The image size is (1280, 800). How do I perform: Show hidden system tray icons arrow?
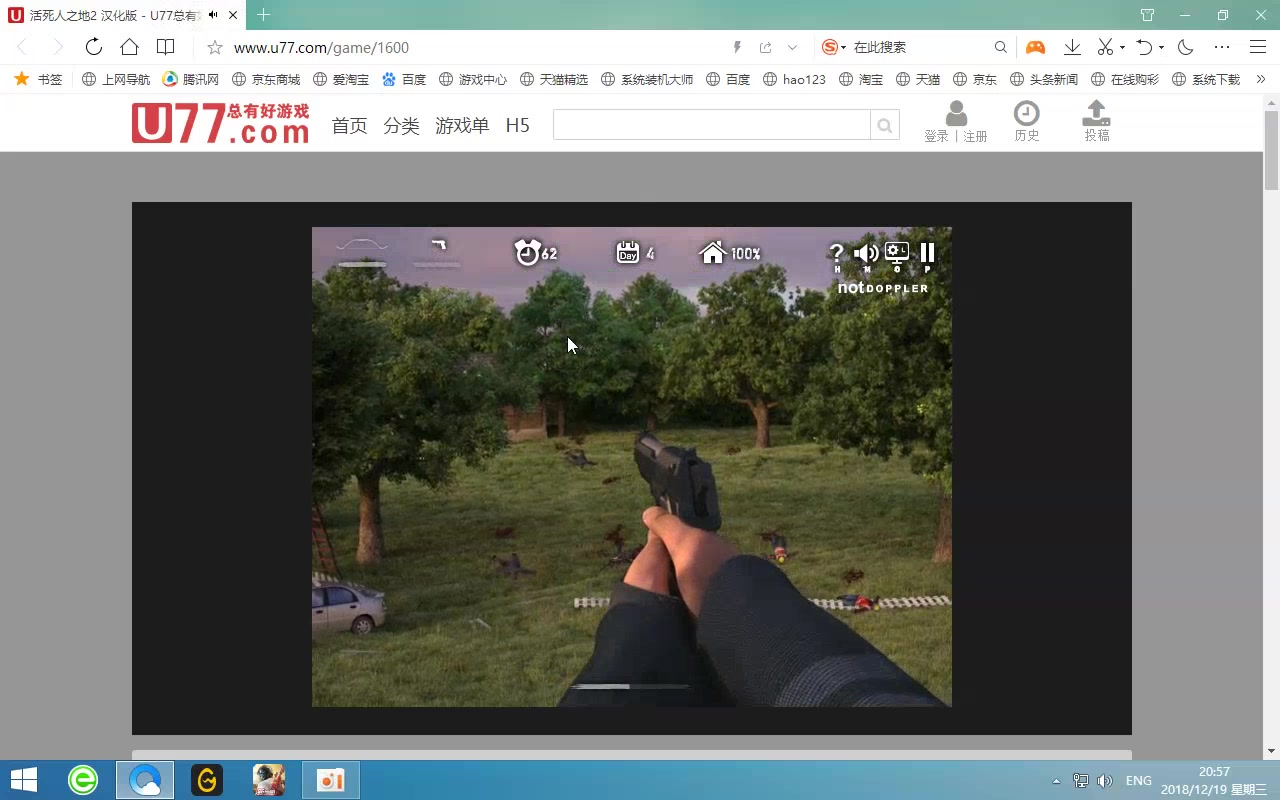coord(1056,781)
